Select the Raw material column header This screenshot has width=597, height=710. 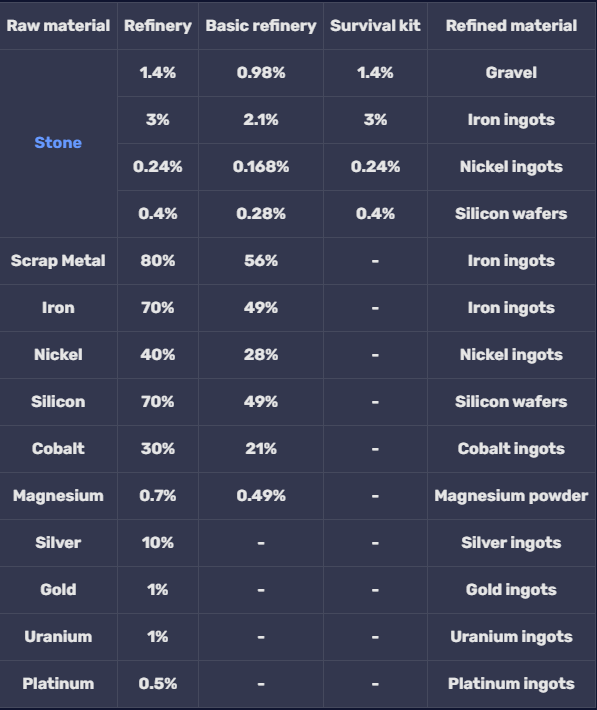(58, 26)
